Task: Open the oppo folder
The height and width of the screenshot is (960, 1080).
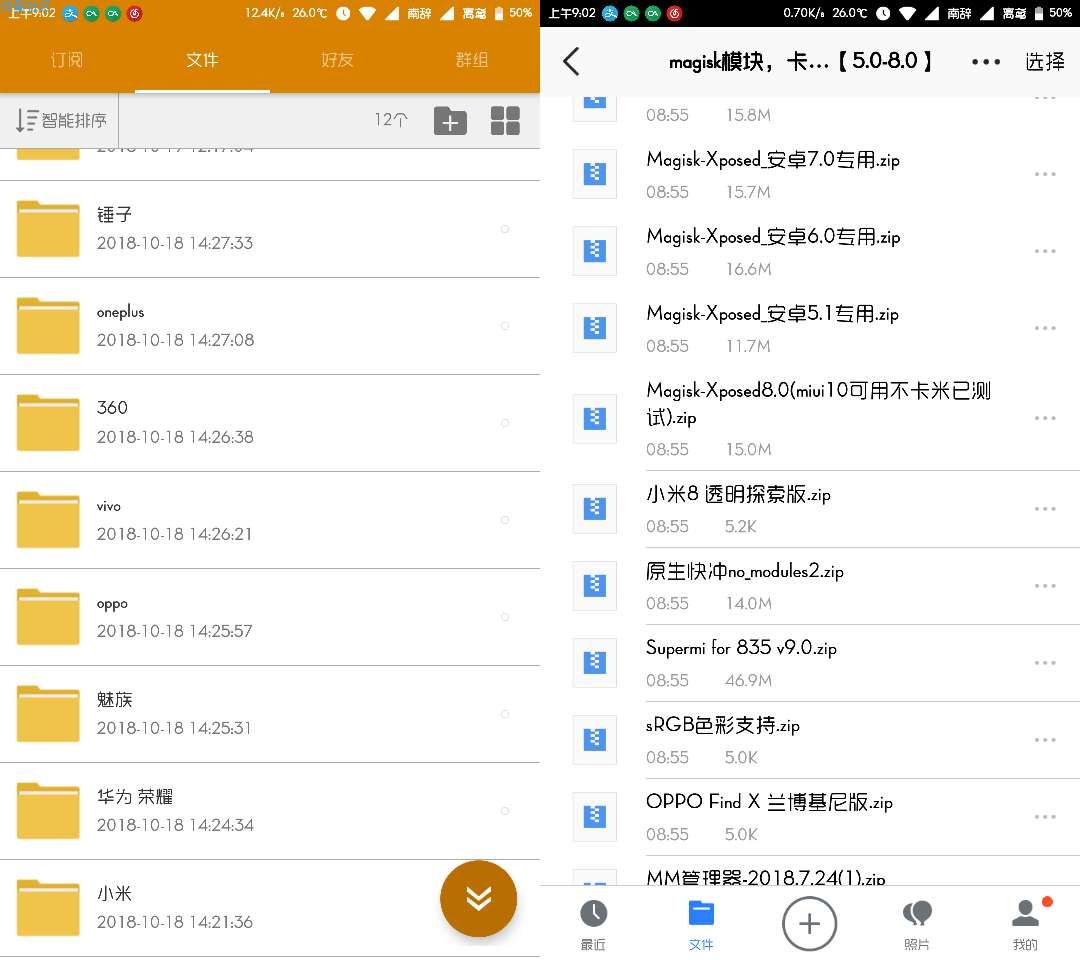Action: click(x=270, y=618)
